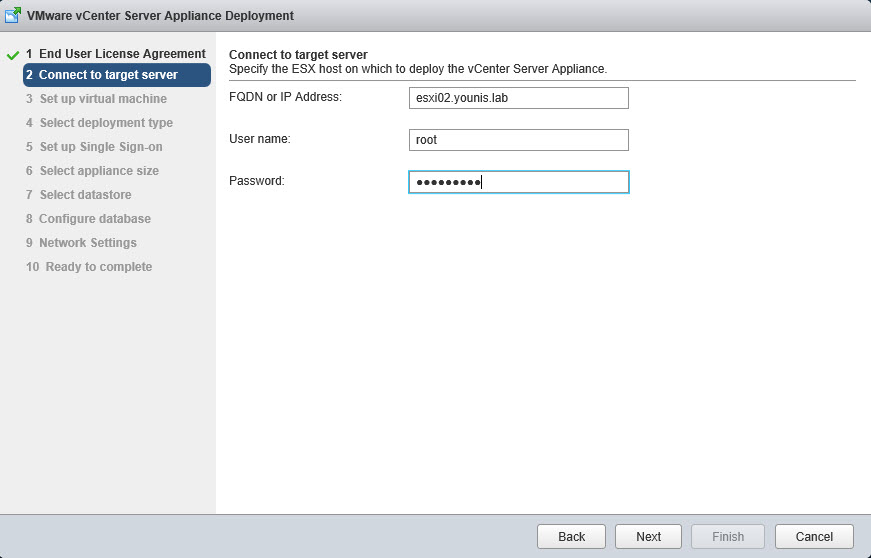871x558 pixels.
Task: Select Set up virtual machine step
Action: pyautogui.click(x=96, y=99)
